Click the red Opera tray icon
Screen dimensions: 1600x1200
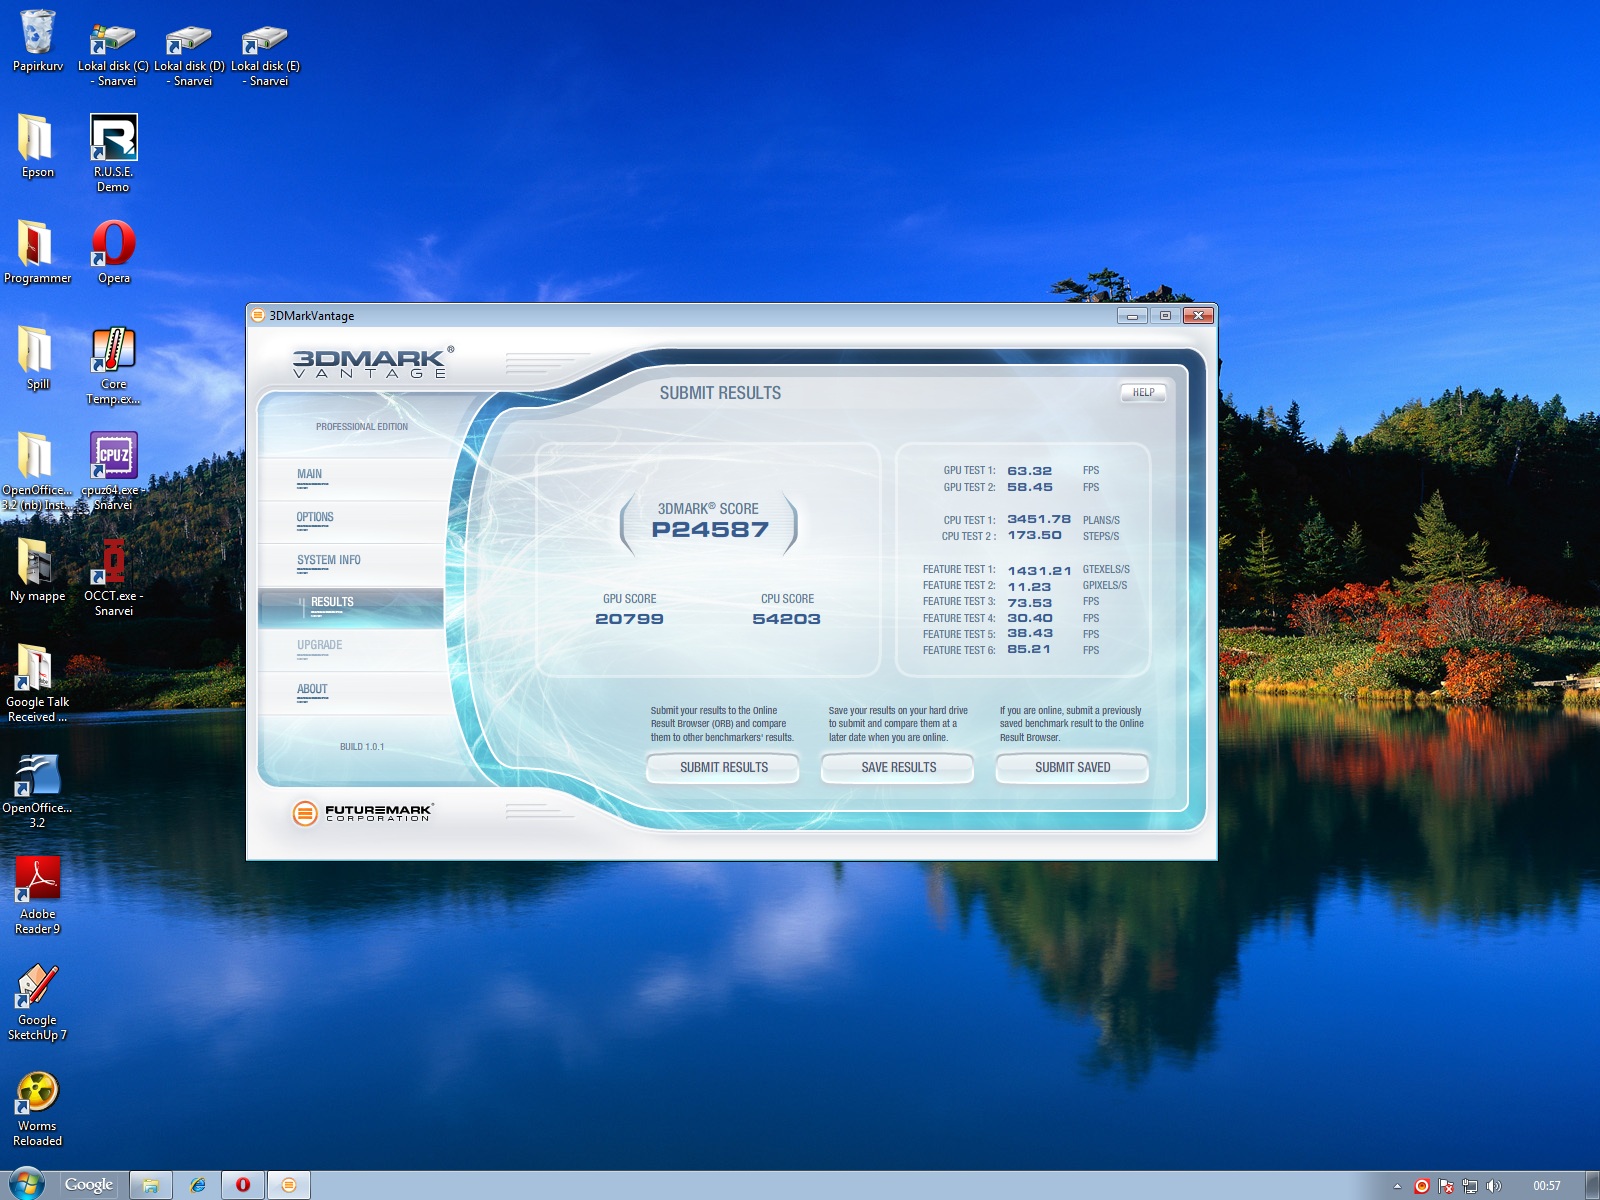1422,1186
